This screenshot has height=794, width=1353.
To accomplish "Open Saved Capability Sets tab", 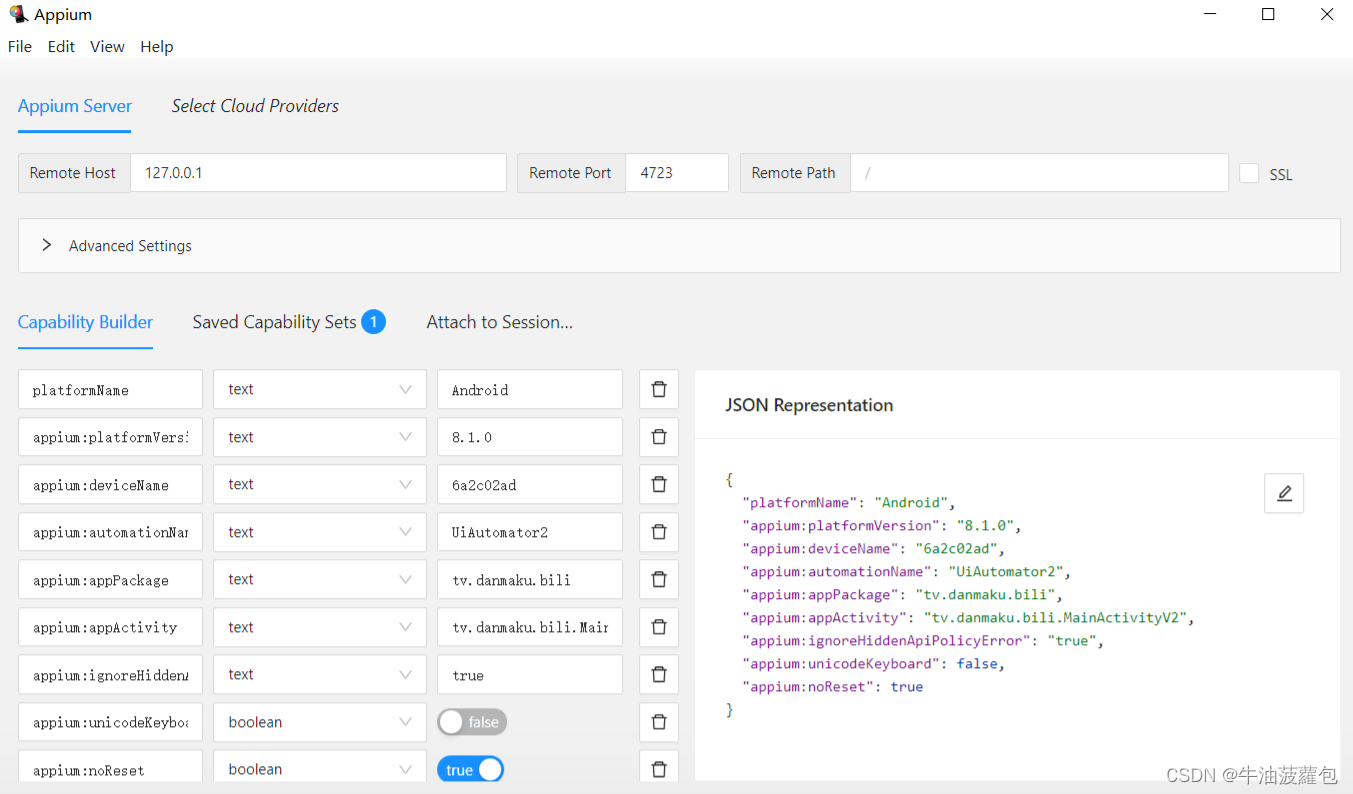I will coord(289,322).
